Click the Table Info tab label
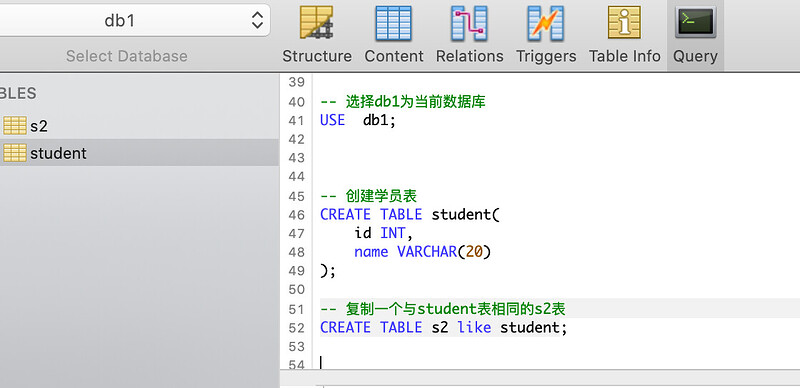 tap(624, 56)
